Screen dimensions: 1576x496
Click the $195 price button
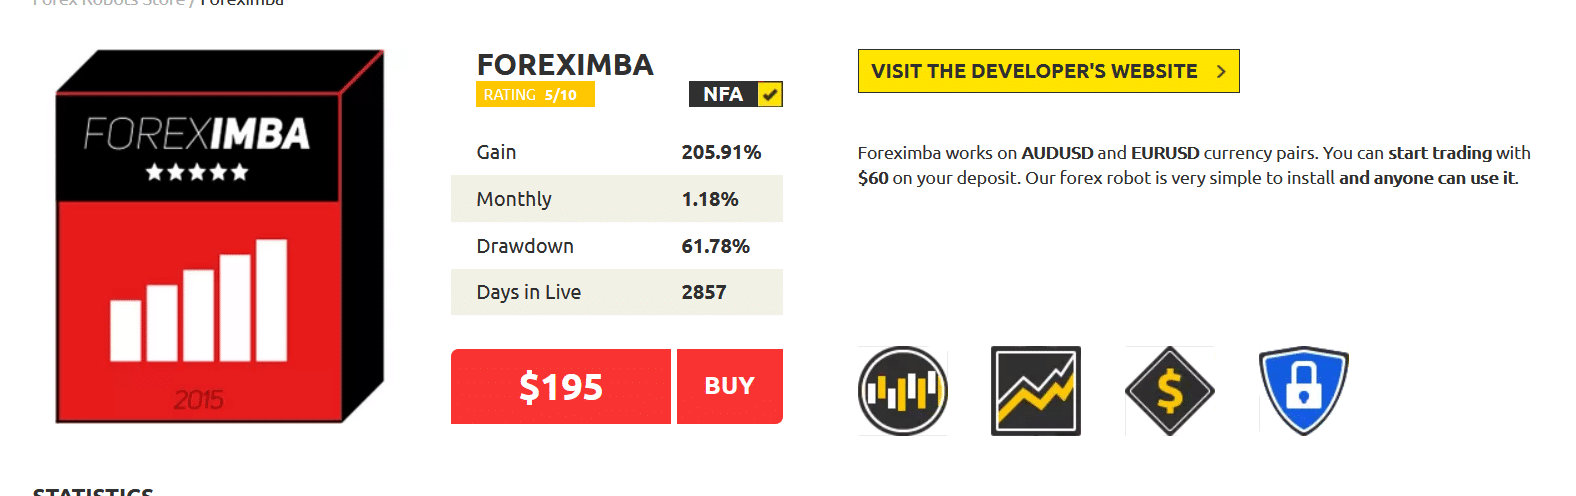click(x=561, y=386)
